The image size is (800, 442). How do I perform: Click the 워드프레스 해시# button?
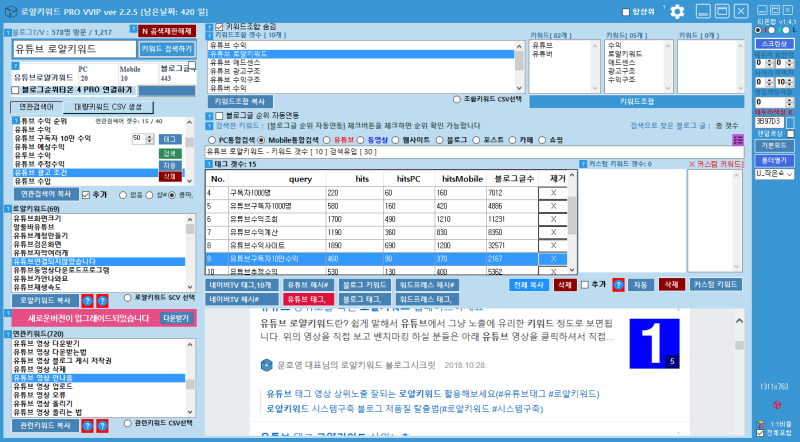[x=427, y=285]
